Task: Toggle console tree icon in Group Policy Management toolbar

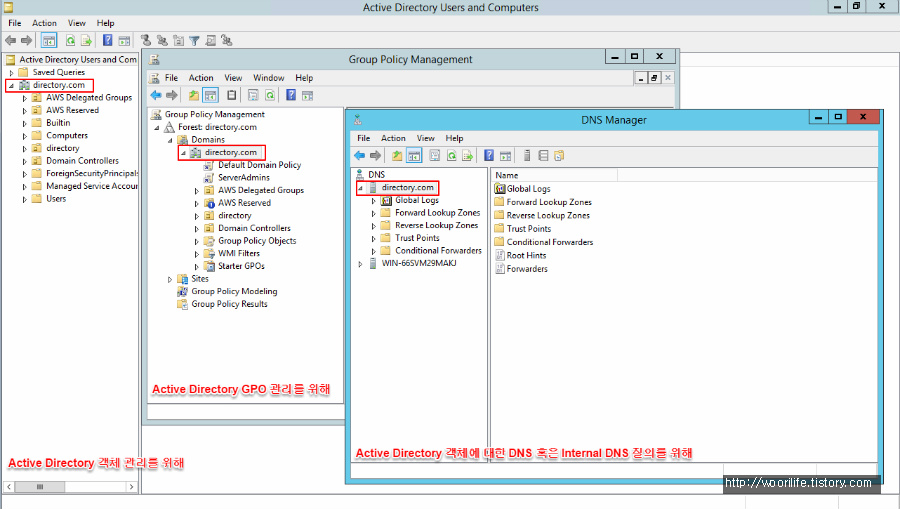Action: (211, 95)
